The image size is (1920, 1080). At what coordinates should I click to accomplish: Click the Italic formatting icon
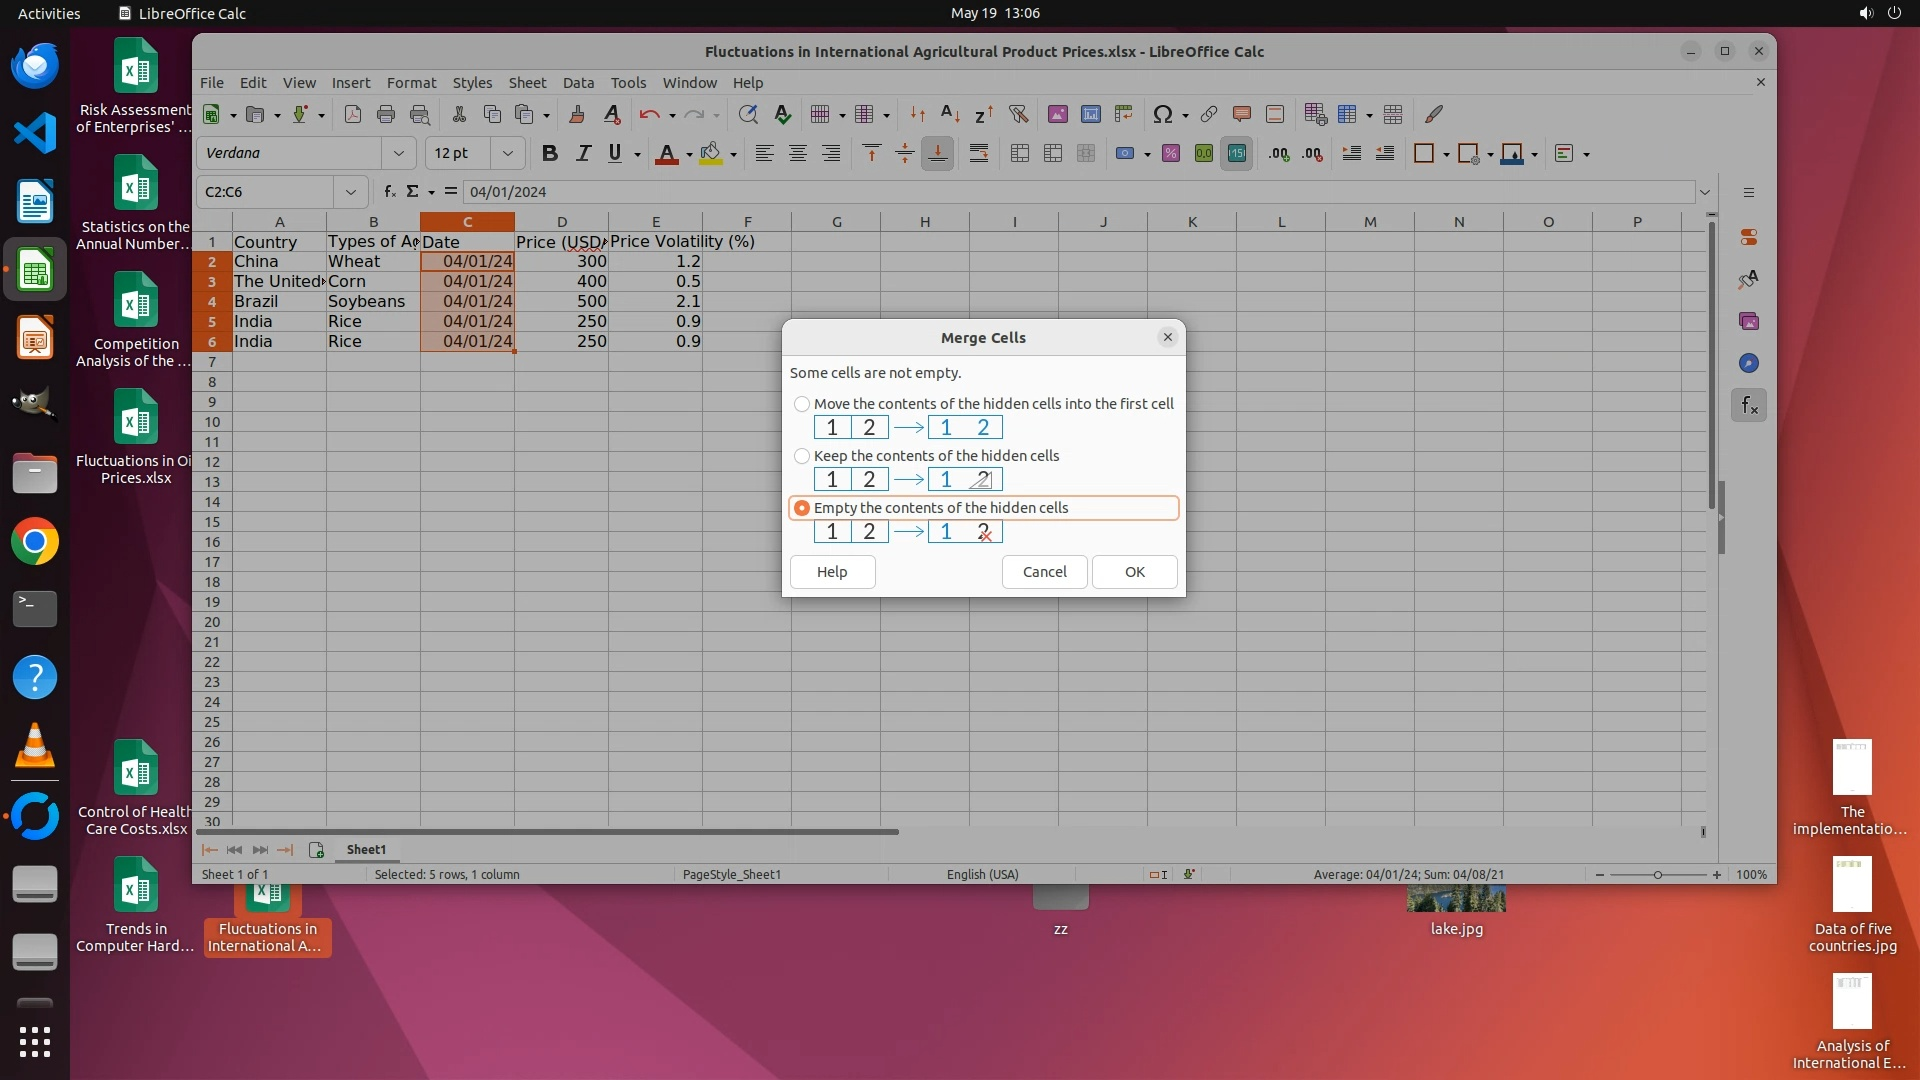pos(583,154)
